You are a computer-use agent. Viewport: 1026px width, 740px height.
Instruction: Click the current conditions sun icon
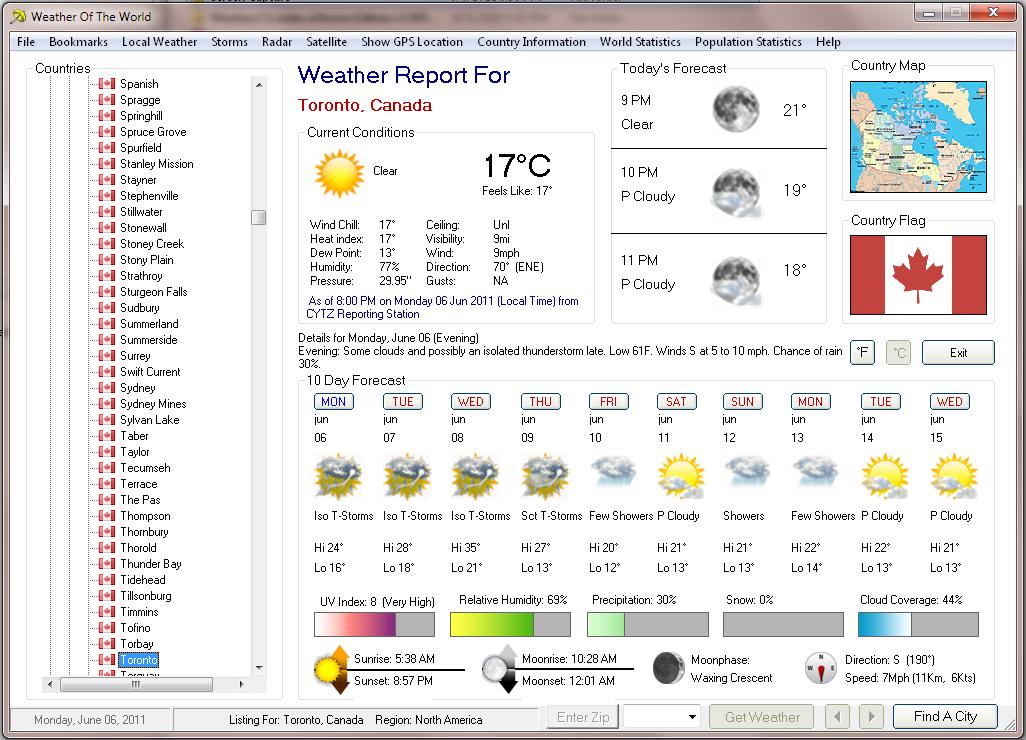tap(339, 173)
